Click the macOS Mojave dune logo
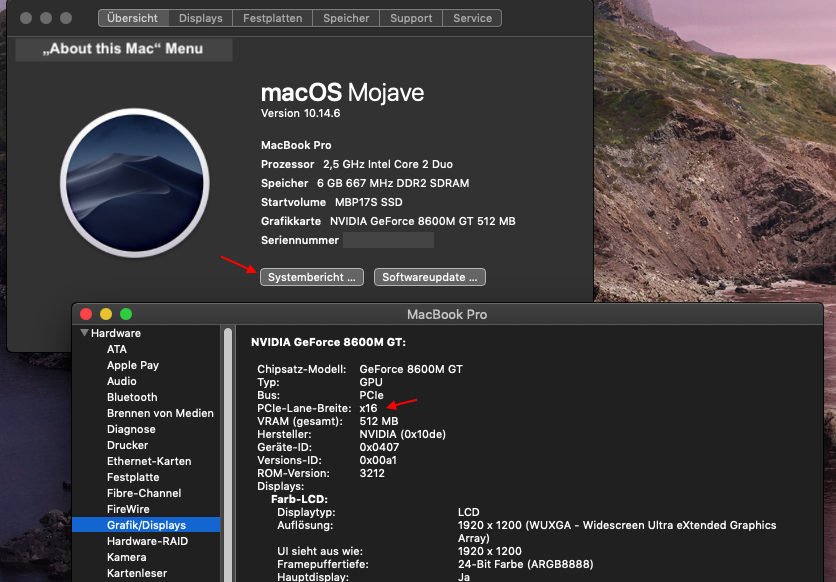836x582 pixels. point(135,183)
